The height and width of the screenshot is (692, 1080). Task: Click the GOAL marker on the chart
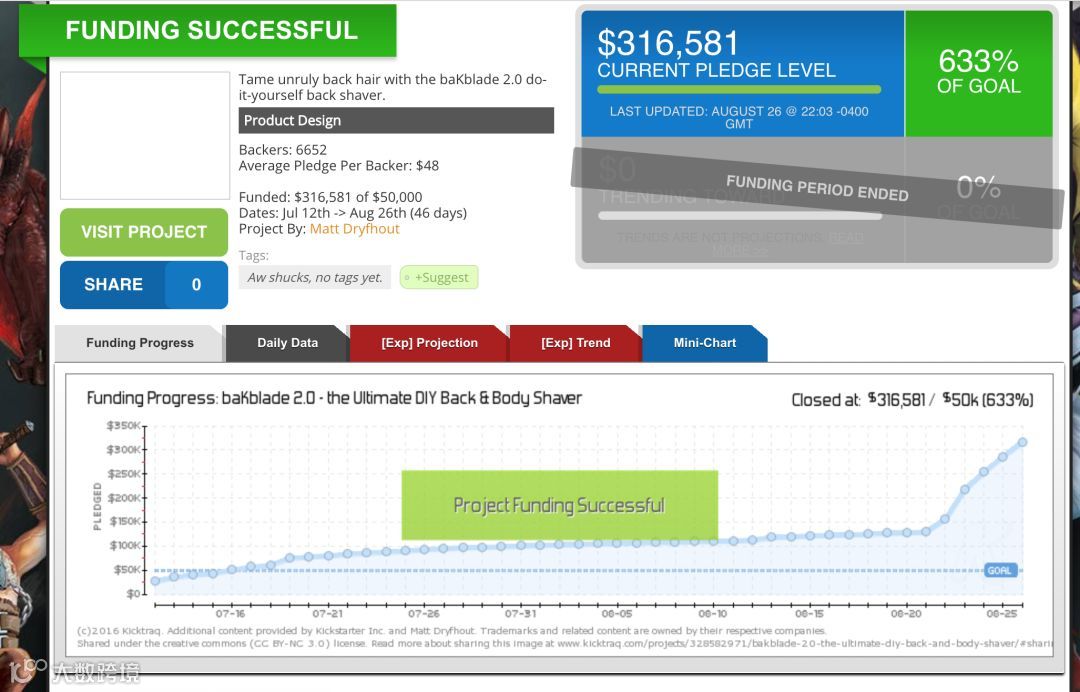(x=1000, y=570)
